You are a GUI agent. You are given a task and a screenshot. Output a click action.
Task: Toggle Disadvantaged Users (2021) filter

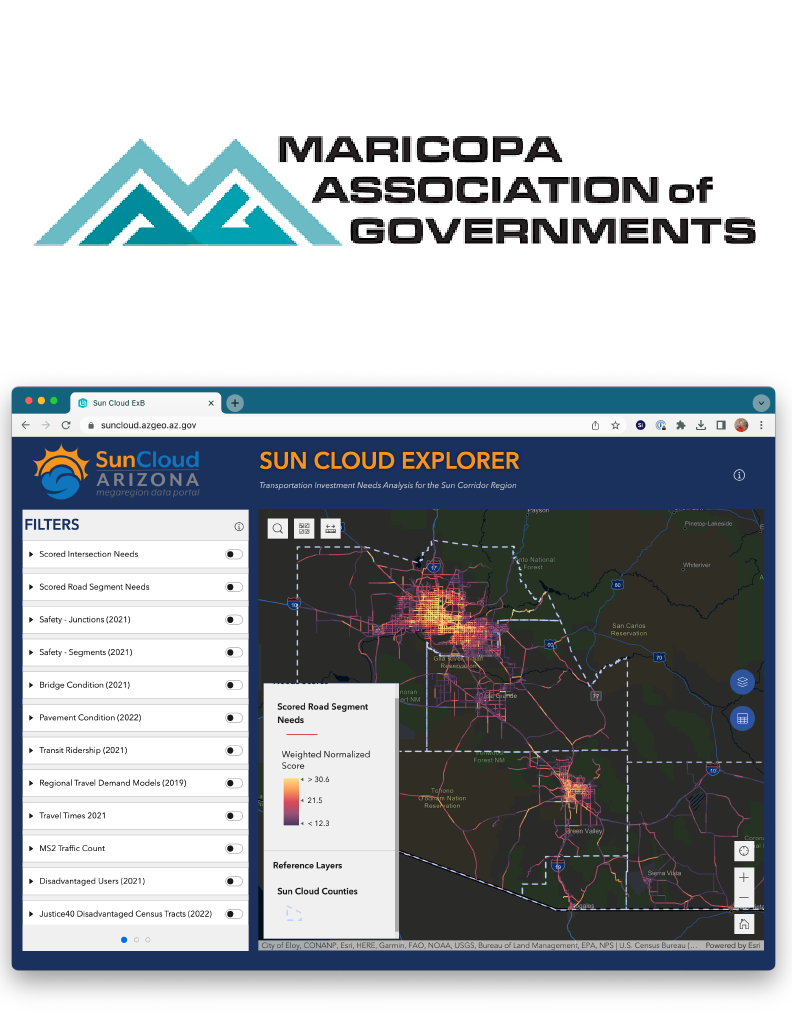click(234, 881)
